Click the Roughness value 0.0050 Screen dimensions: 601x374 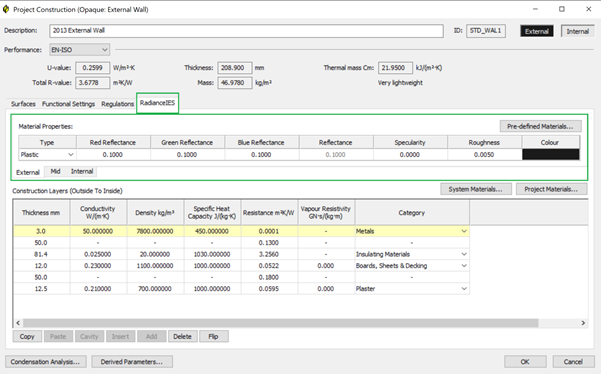point(484,154)
